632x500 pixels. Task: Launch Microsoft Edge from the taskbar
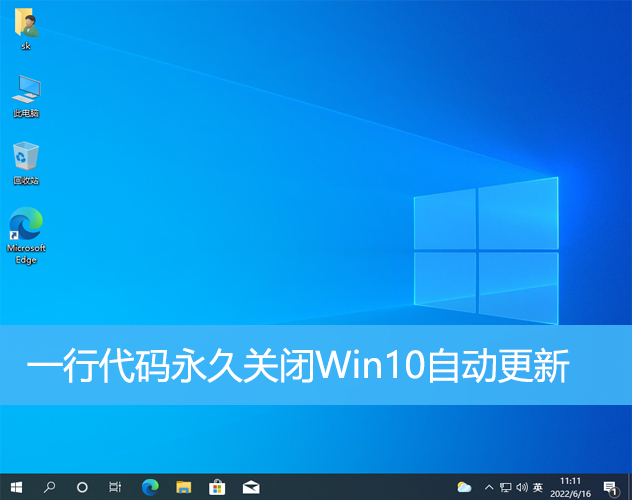click(150, 487)
